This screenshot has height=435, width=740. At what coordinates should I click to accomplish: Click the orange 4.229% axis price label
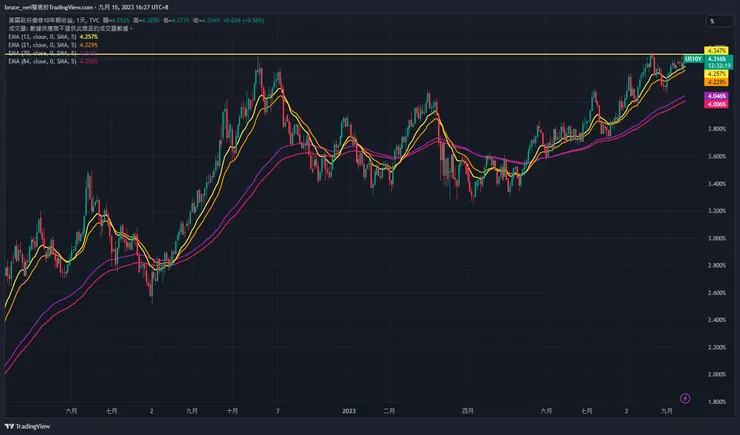[x=716, y=82]
